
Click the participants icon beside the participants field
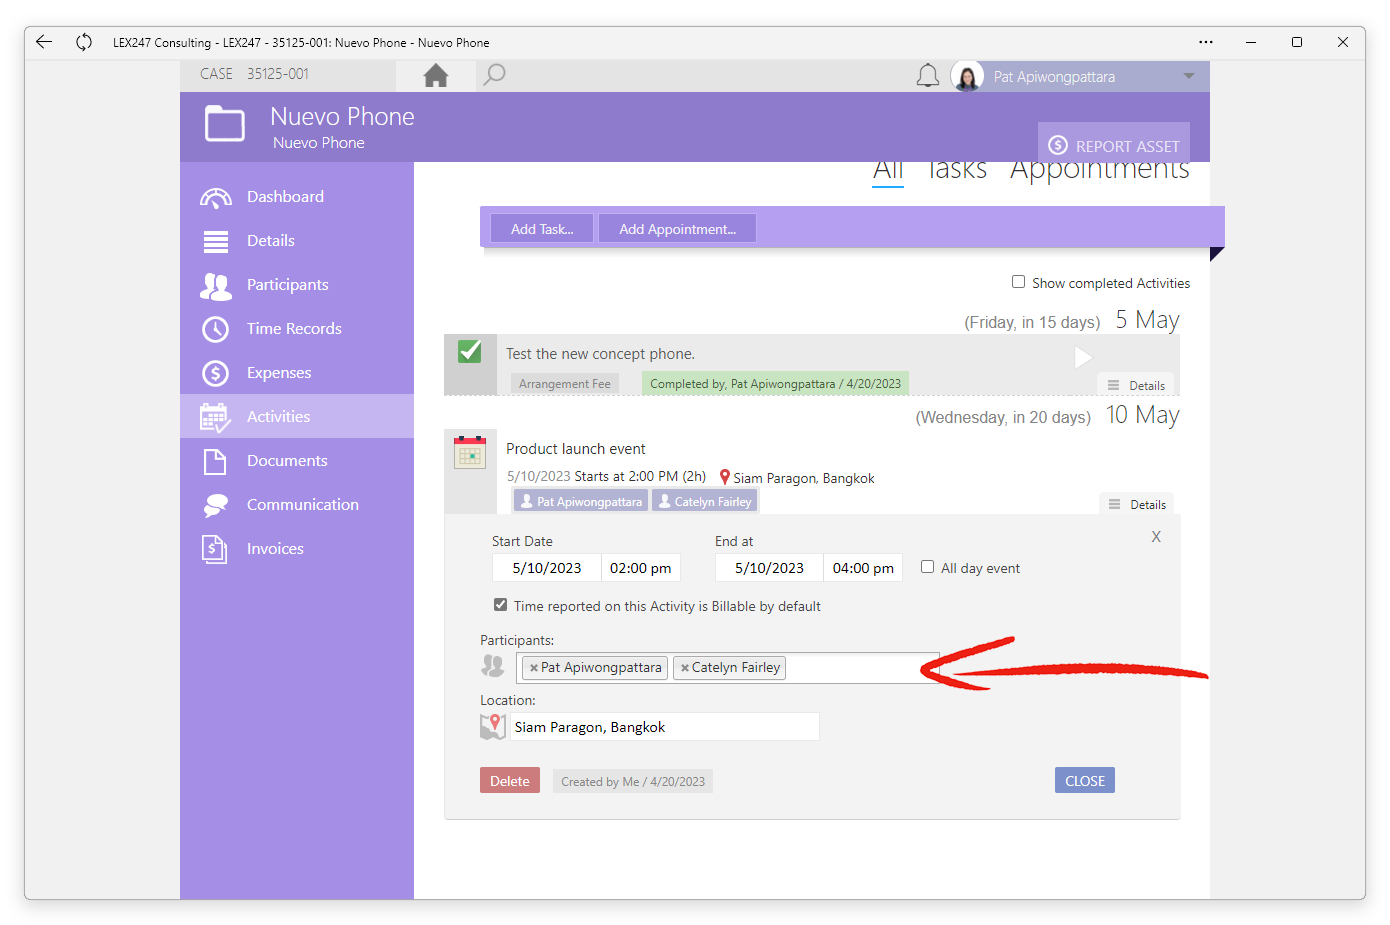[x=493, y=666]
